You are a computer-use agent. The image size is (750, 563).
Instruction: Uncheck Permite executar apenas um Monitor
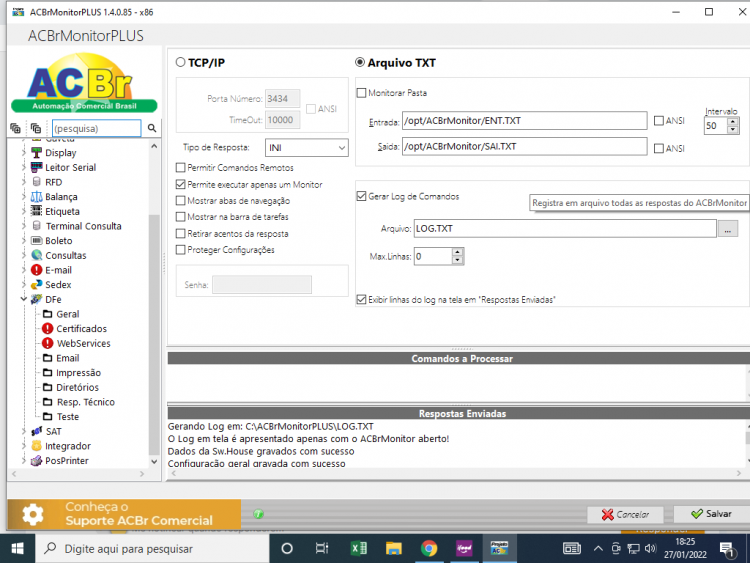pyautogui.click(x=180, y=184)
